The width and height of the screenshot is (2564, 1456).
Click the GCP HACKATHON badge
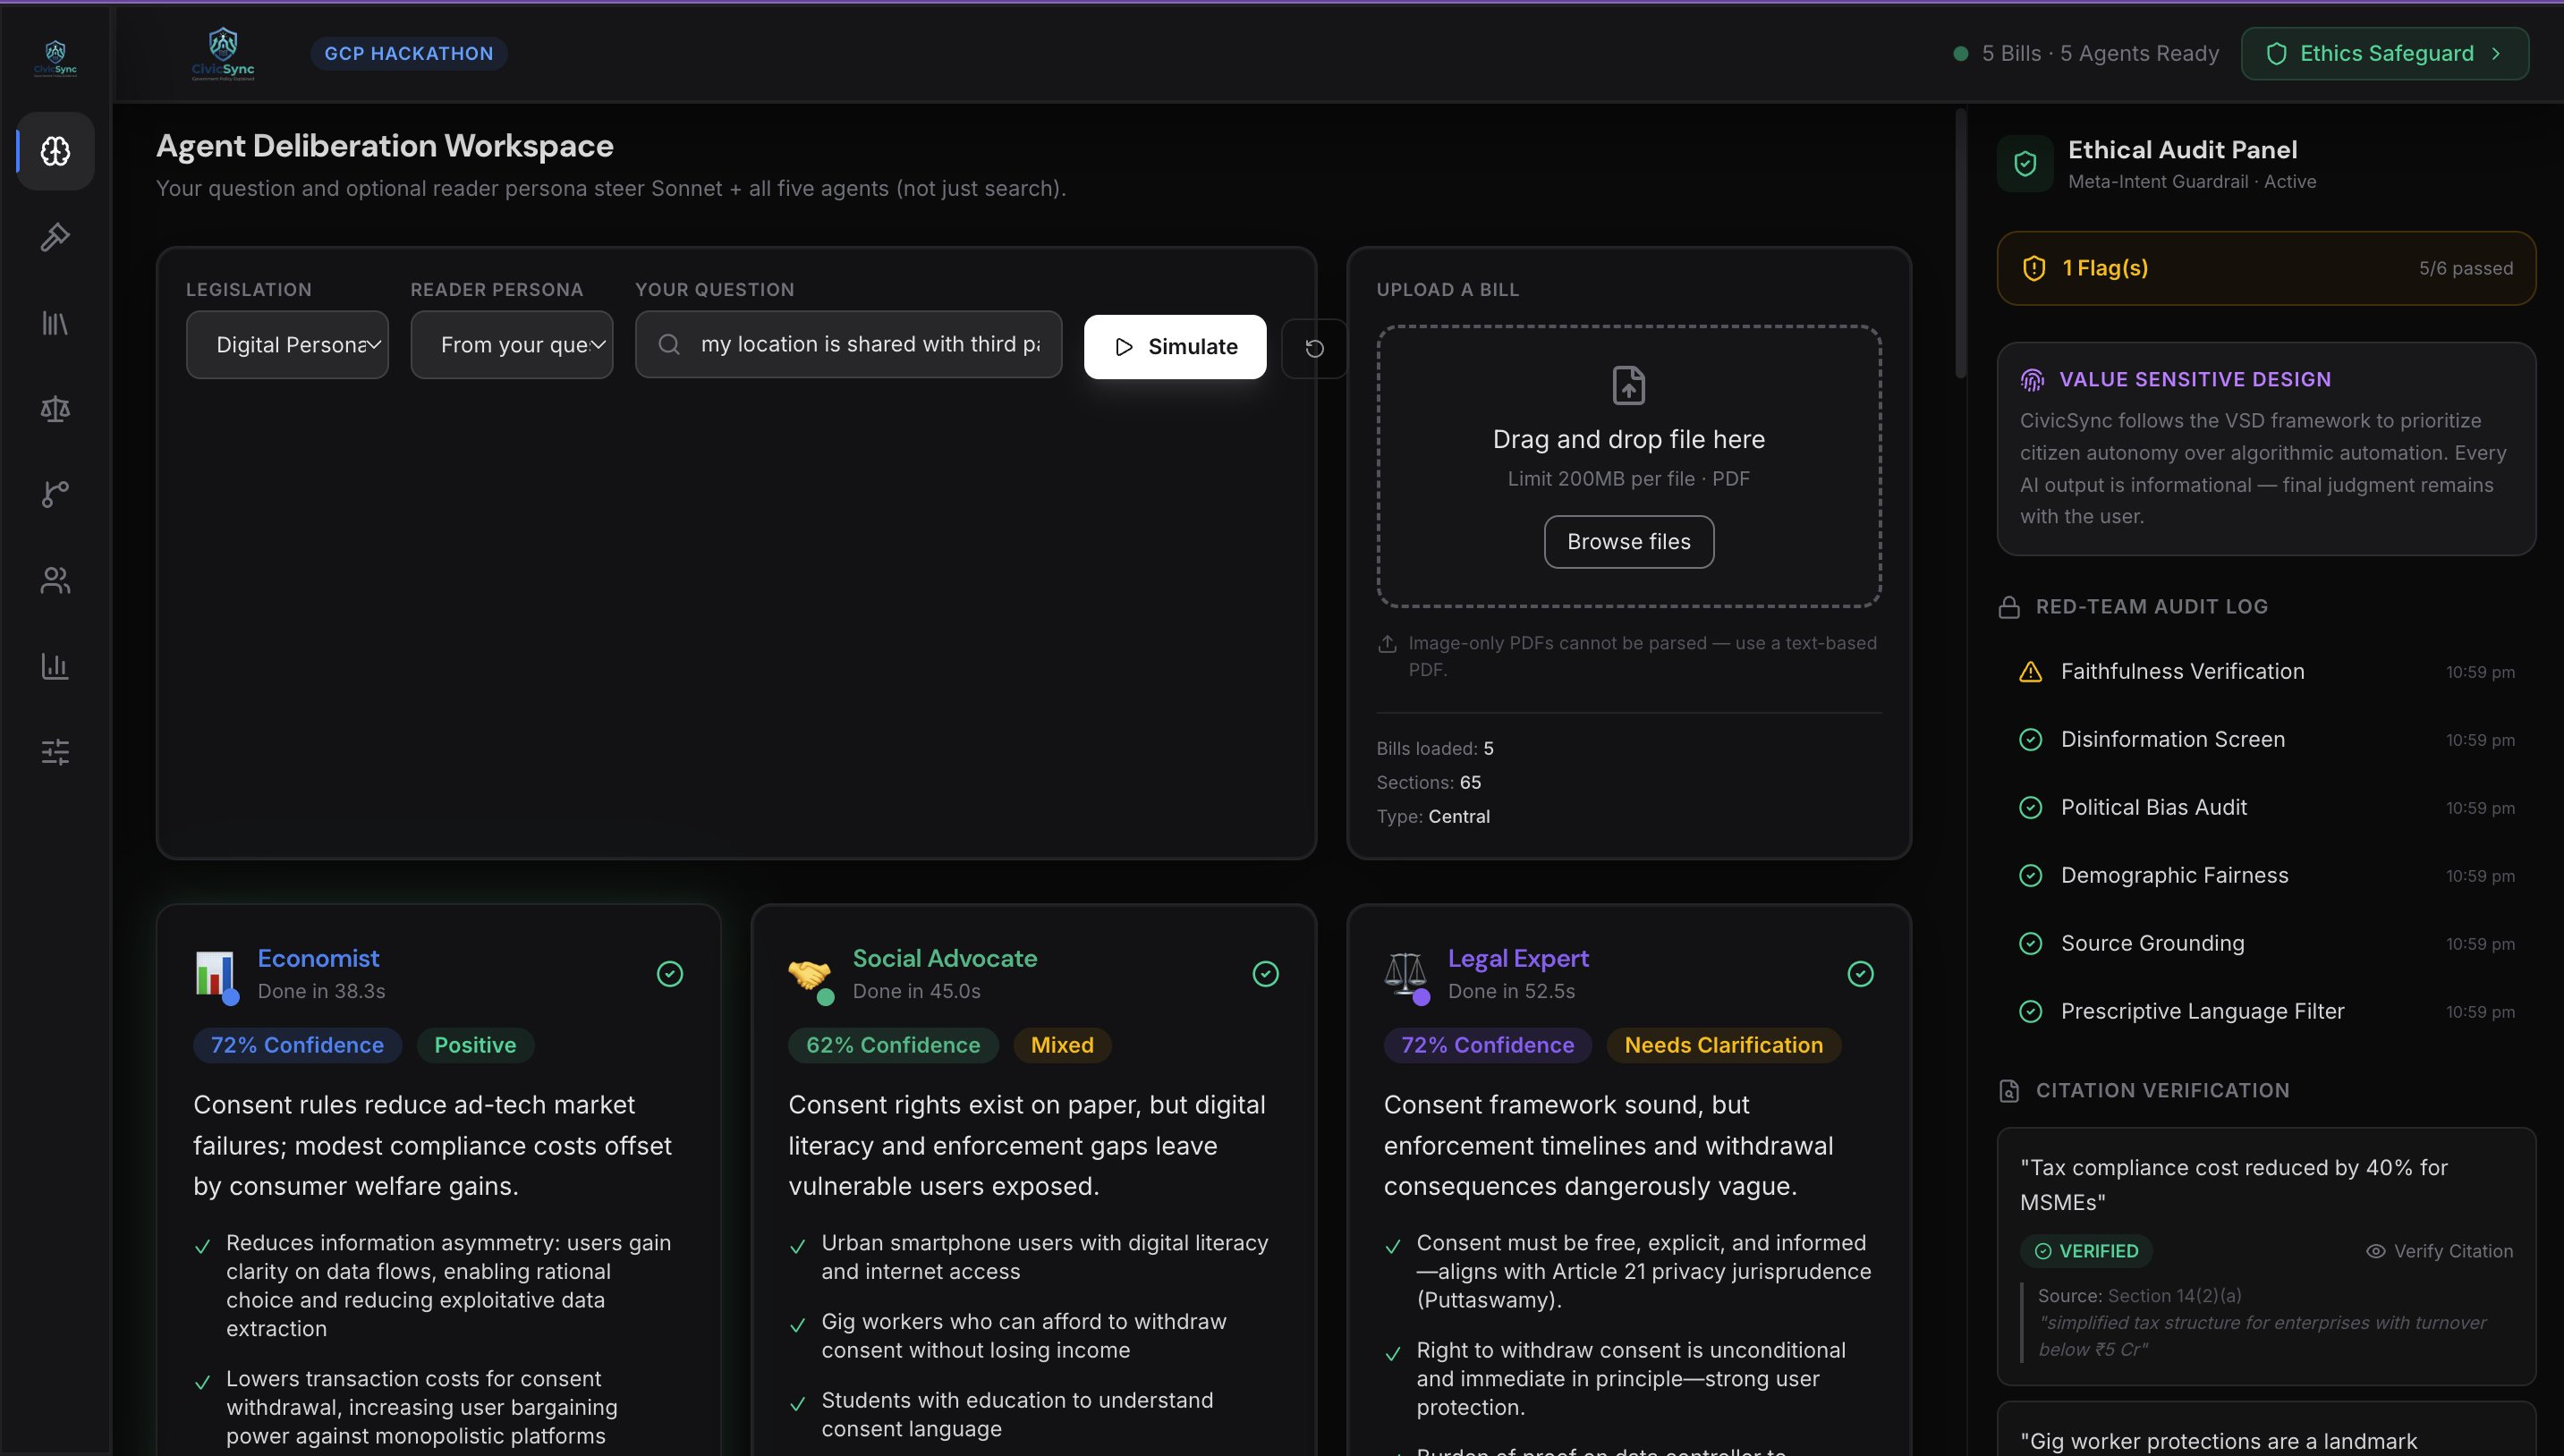(409, 54)
